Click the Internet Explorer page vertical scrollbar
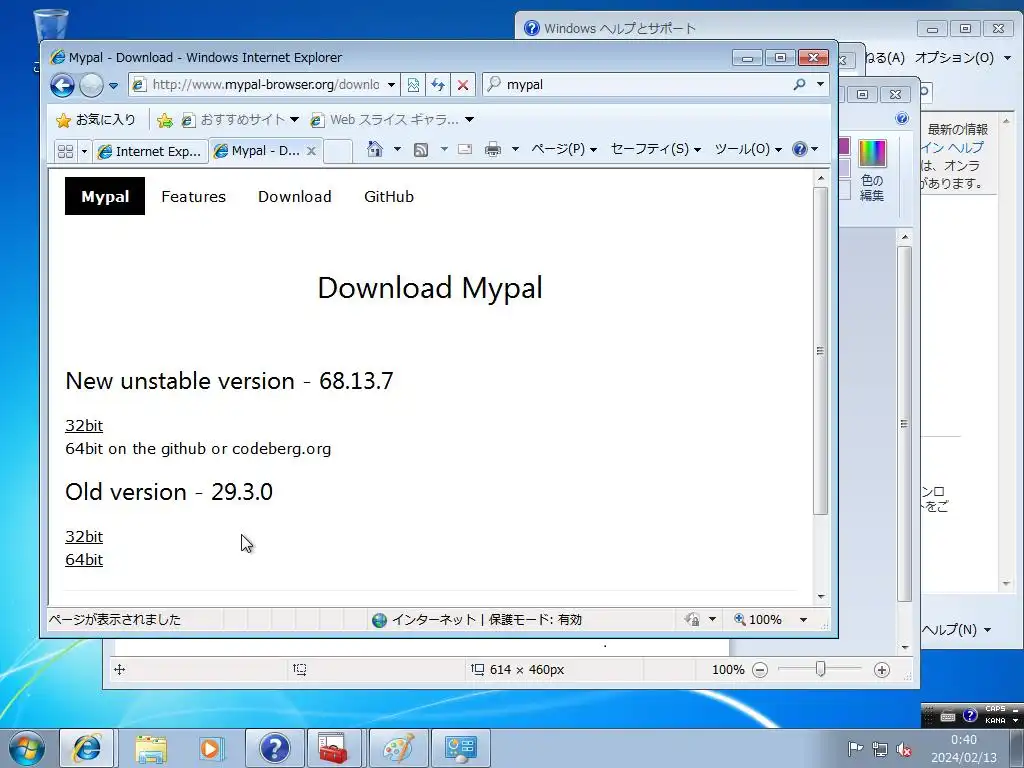This screenshot has width=1024, height=768. [x=821, y=351]
